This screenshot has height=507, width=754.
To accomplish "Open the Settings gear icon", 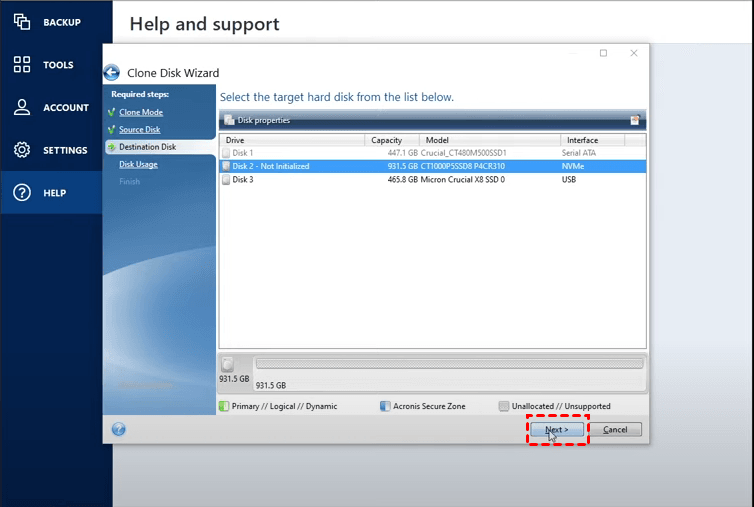I will click(x=22, y=150).
